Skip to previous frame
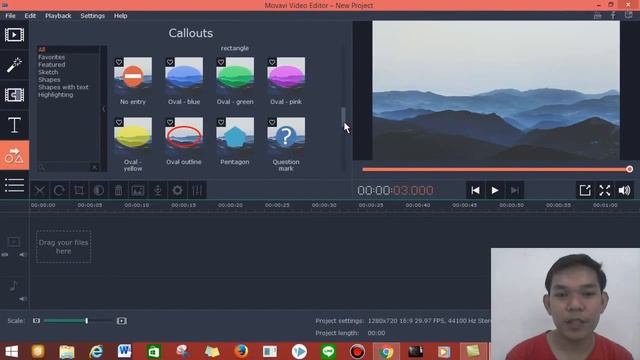The width and height of the screenshot is (640, 360). 475,190
